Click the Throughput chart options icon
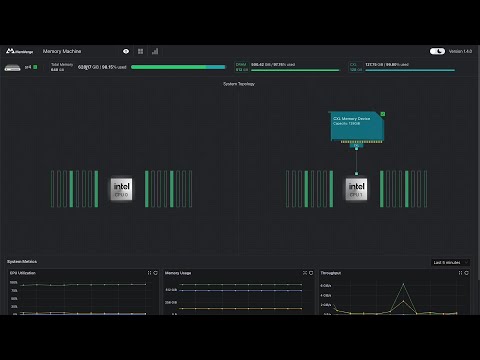This screenshot has width=480, height=360. pos(467,273)
